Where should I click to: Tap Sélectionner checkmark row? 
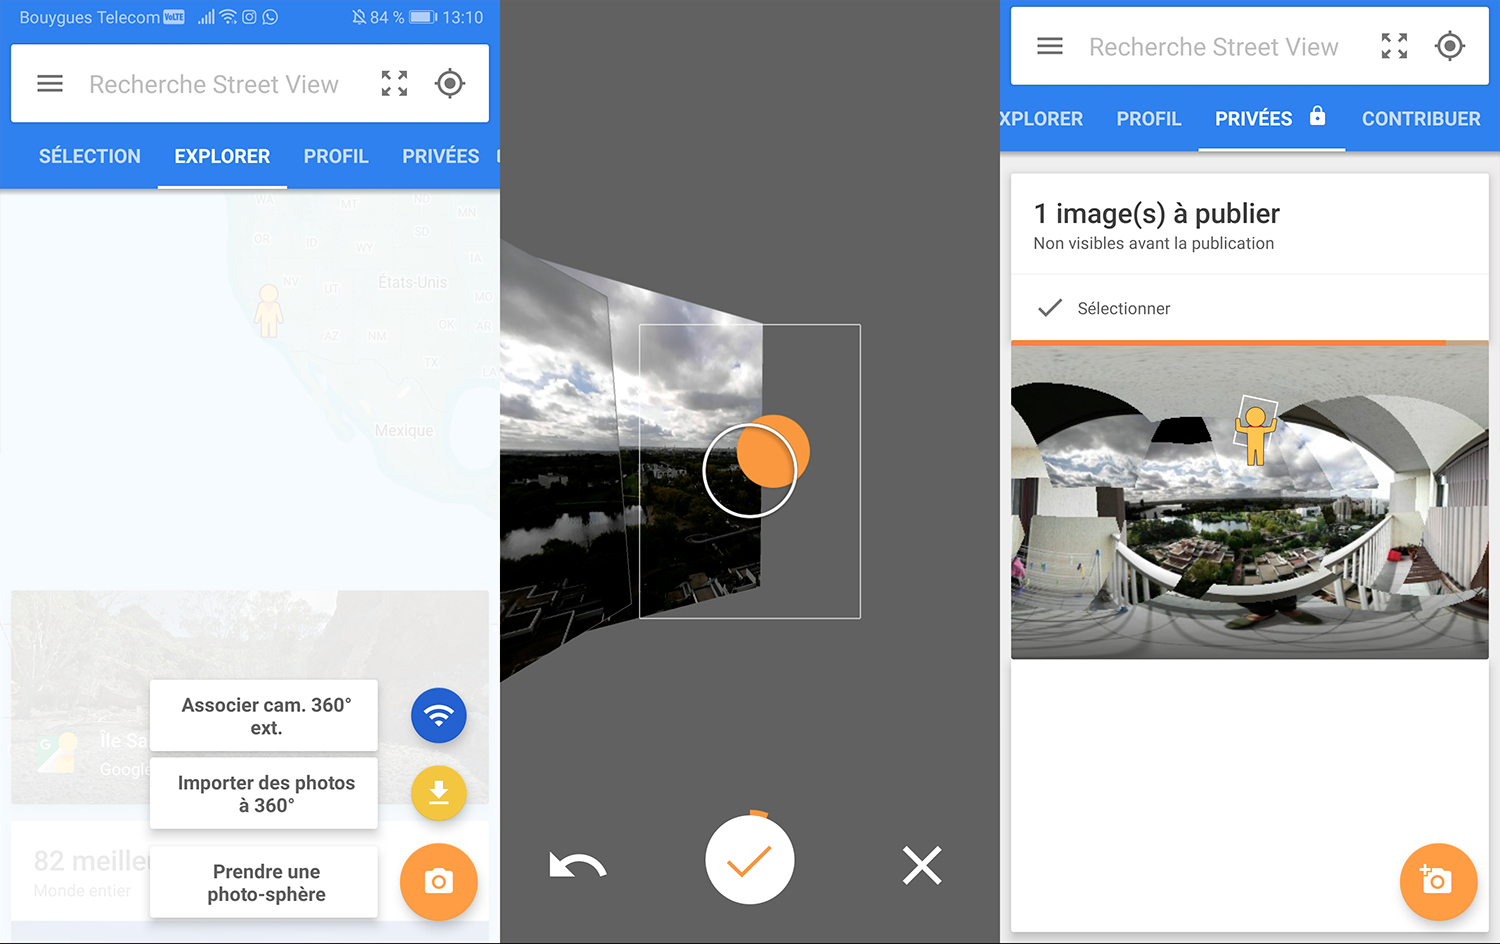point(1250,308)
